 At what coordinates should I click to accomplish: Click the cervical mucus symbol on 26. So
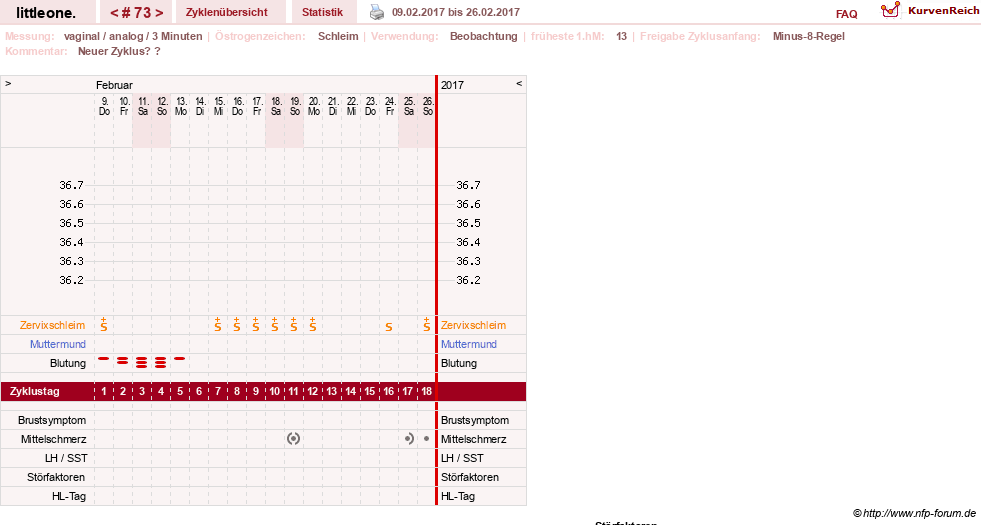(x=427, y=325)
